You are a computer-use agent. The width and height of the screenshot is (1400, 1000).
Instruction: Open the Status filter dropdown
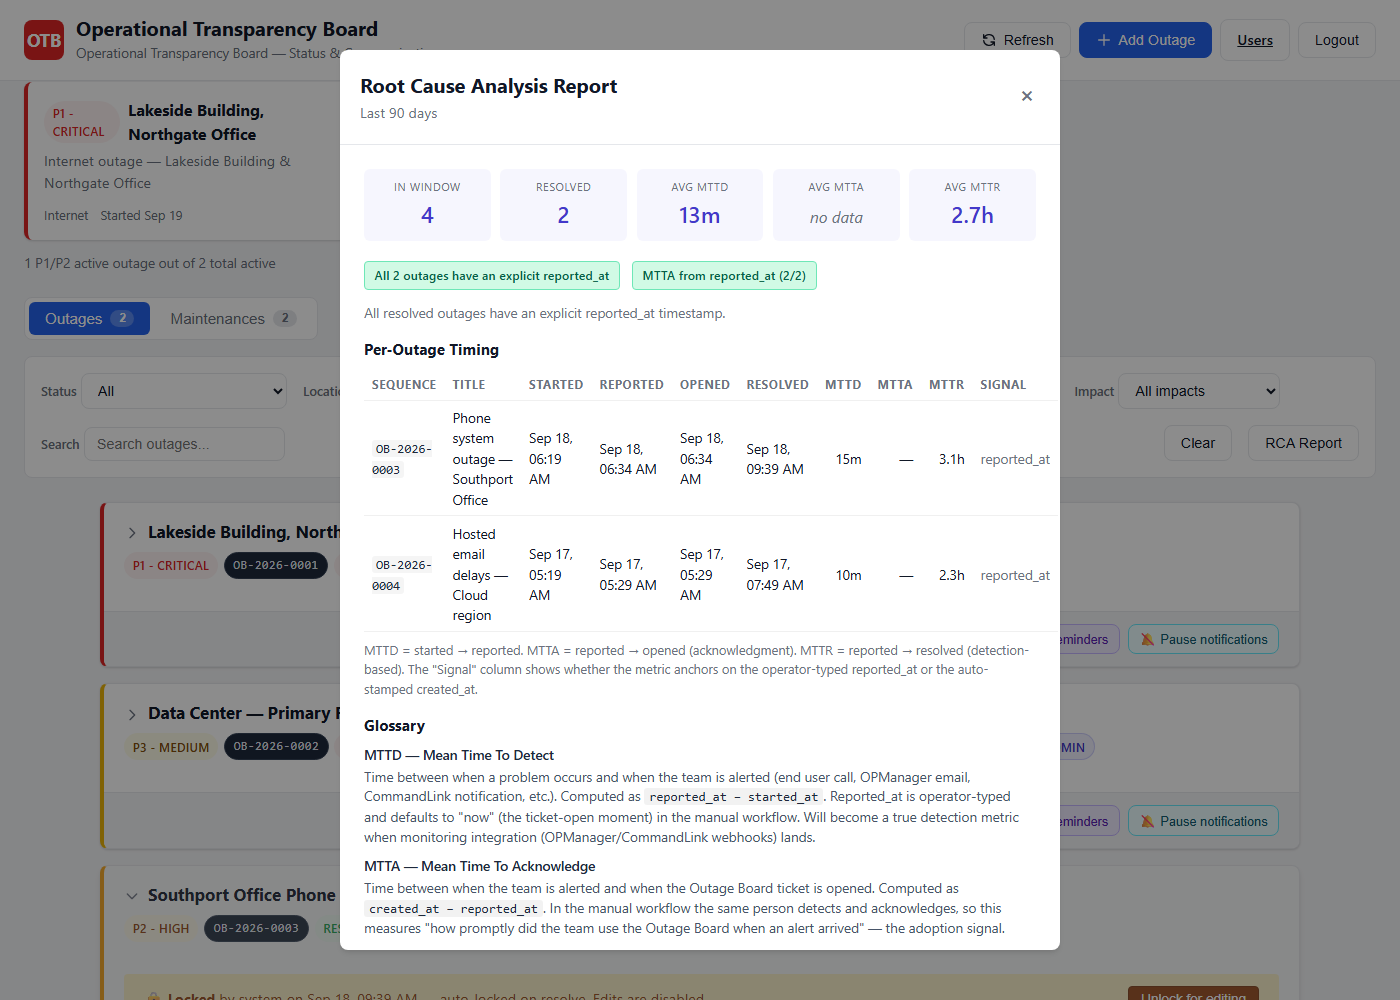tap(185, 391)
